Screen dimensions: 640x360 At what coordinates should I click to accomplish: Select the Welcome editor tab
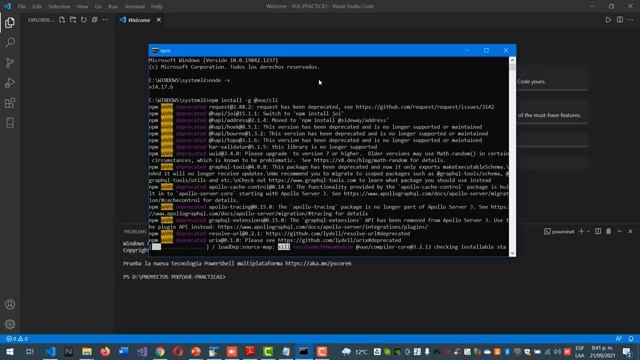coord(139,20)
